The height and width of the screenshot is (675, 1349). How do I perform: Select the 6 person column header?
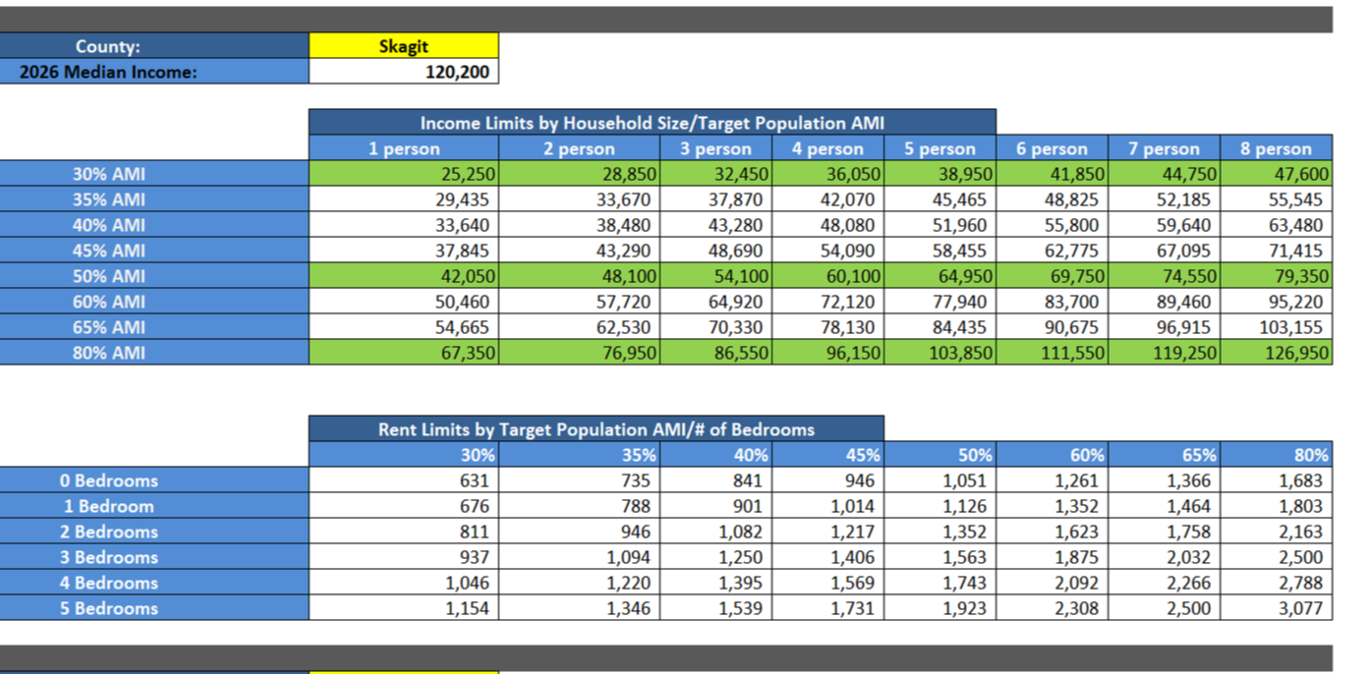pyautogui.click(x=1051, y=148)
